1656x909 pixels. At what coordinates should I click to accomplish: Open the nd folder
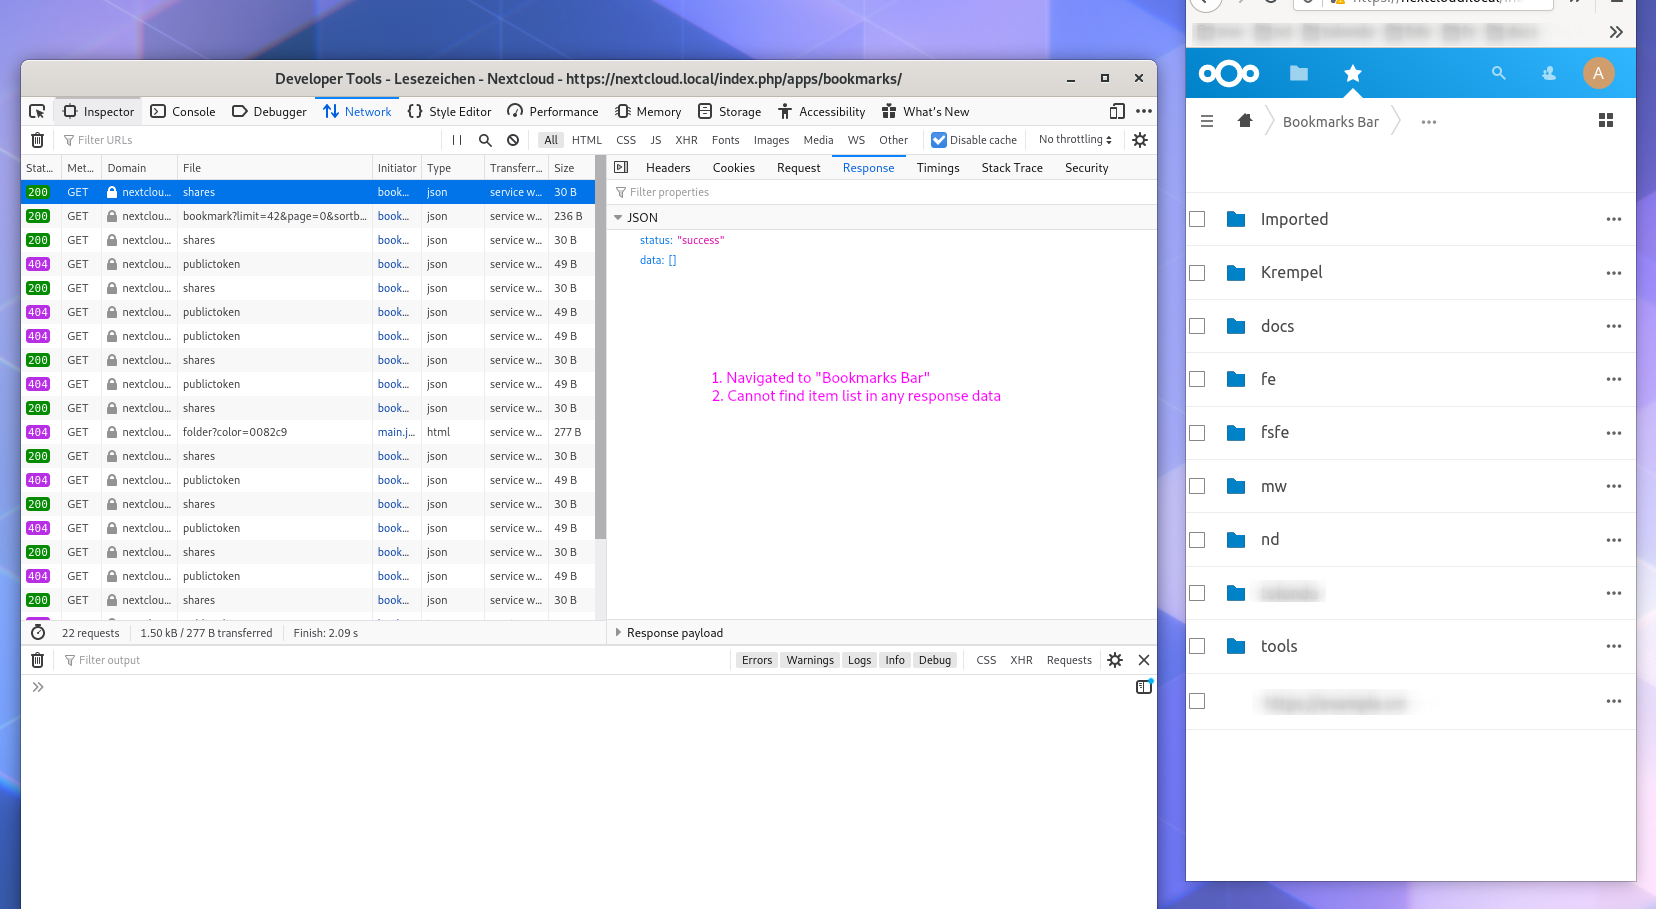[1270, 540]
